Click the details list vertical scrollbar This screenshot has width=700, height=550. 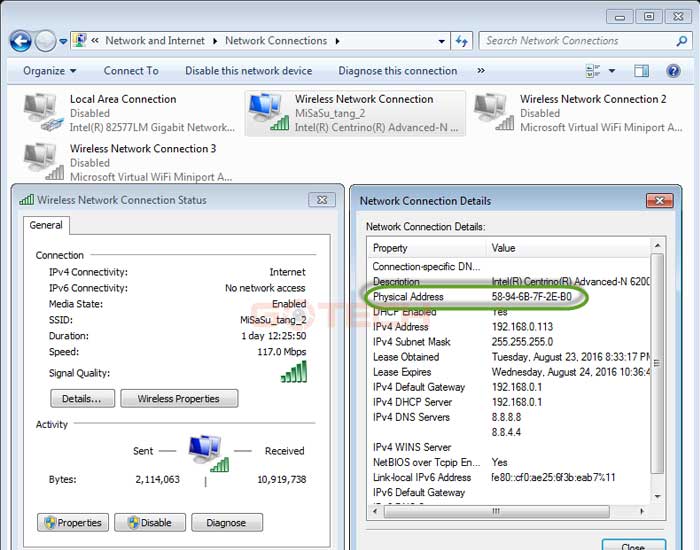click(x=657, y=370)
